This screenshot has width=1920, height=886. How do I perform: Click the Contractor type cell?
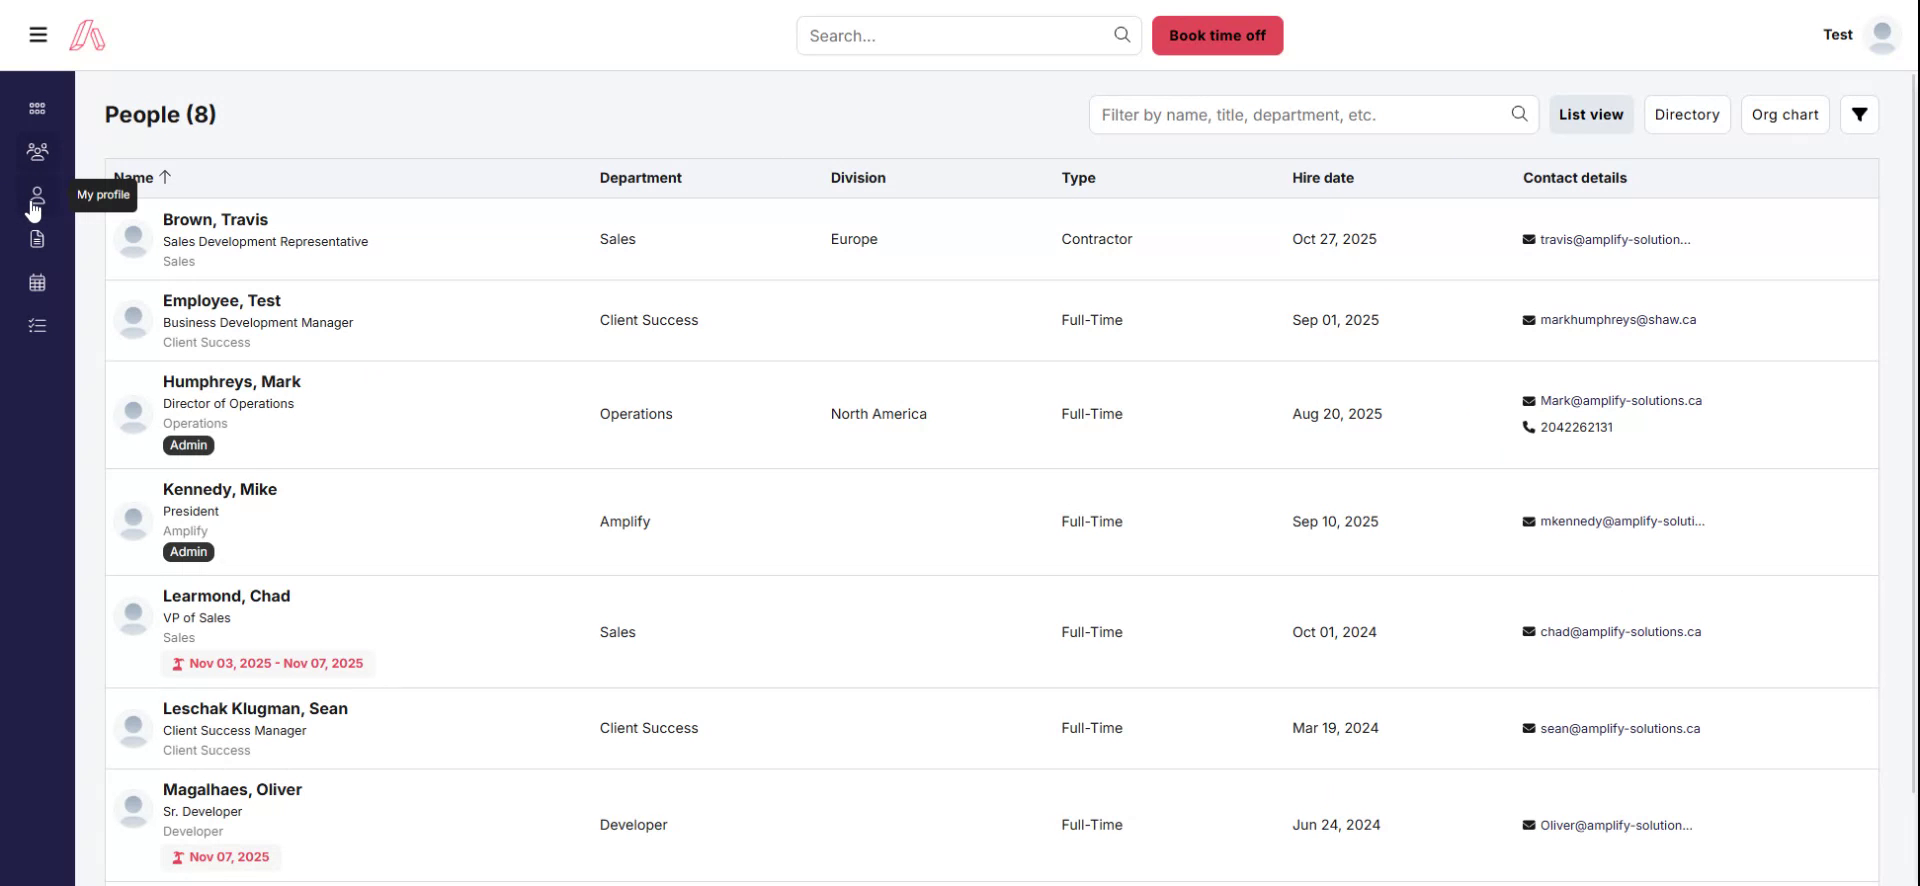point(1097,239)
